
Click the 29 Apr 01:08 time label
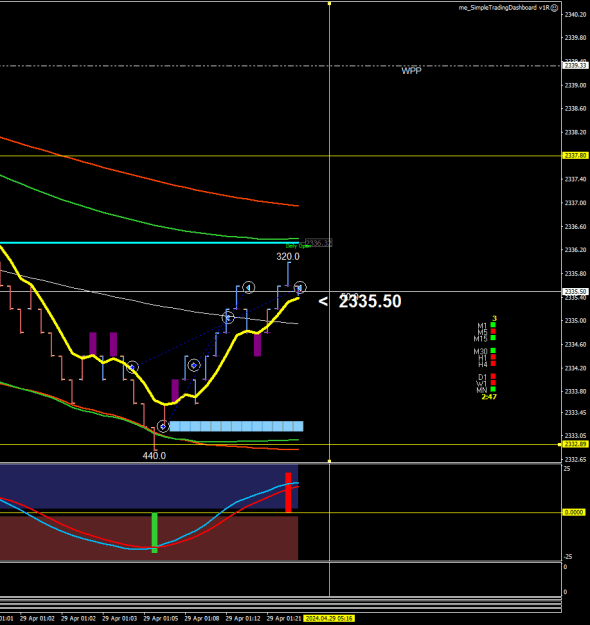pos(202,619)
